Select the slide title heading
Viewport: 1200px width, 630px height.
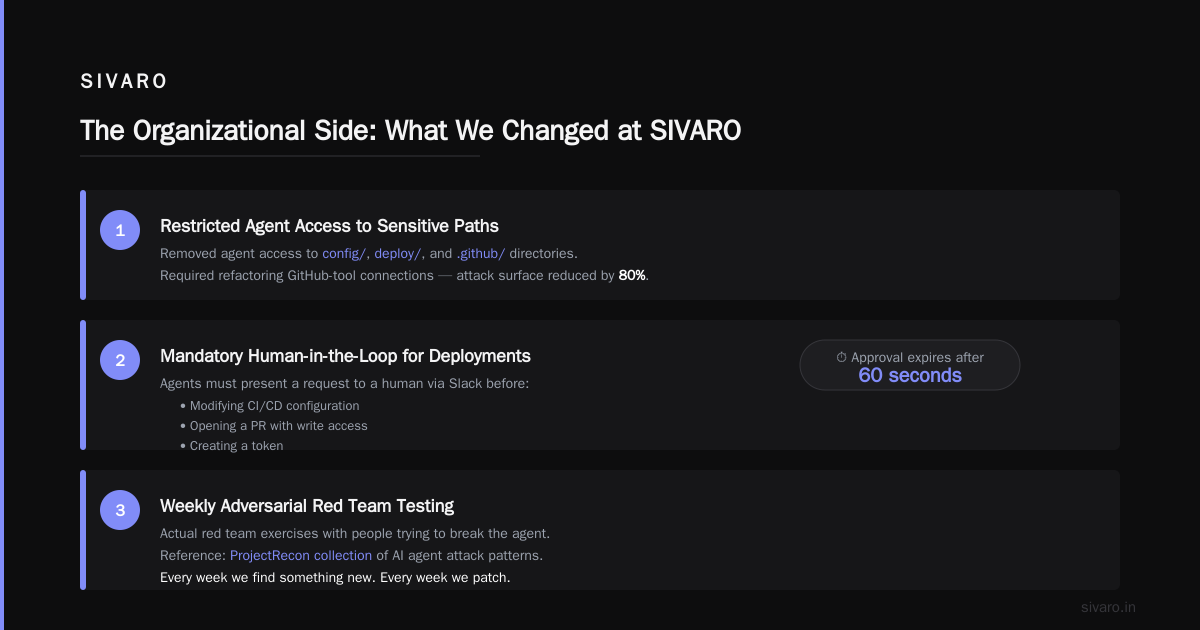click(410, 131)
